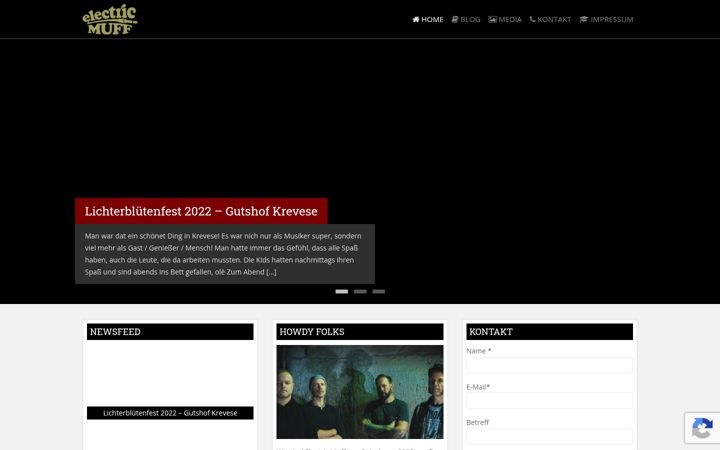Click the Electric Muff logo

tap(110, 19)
